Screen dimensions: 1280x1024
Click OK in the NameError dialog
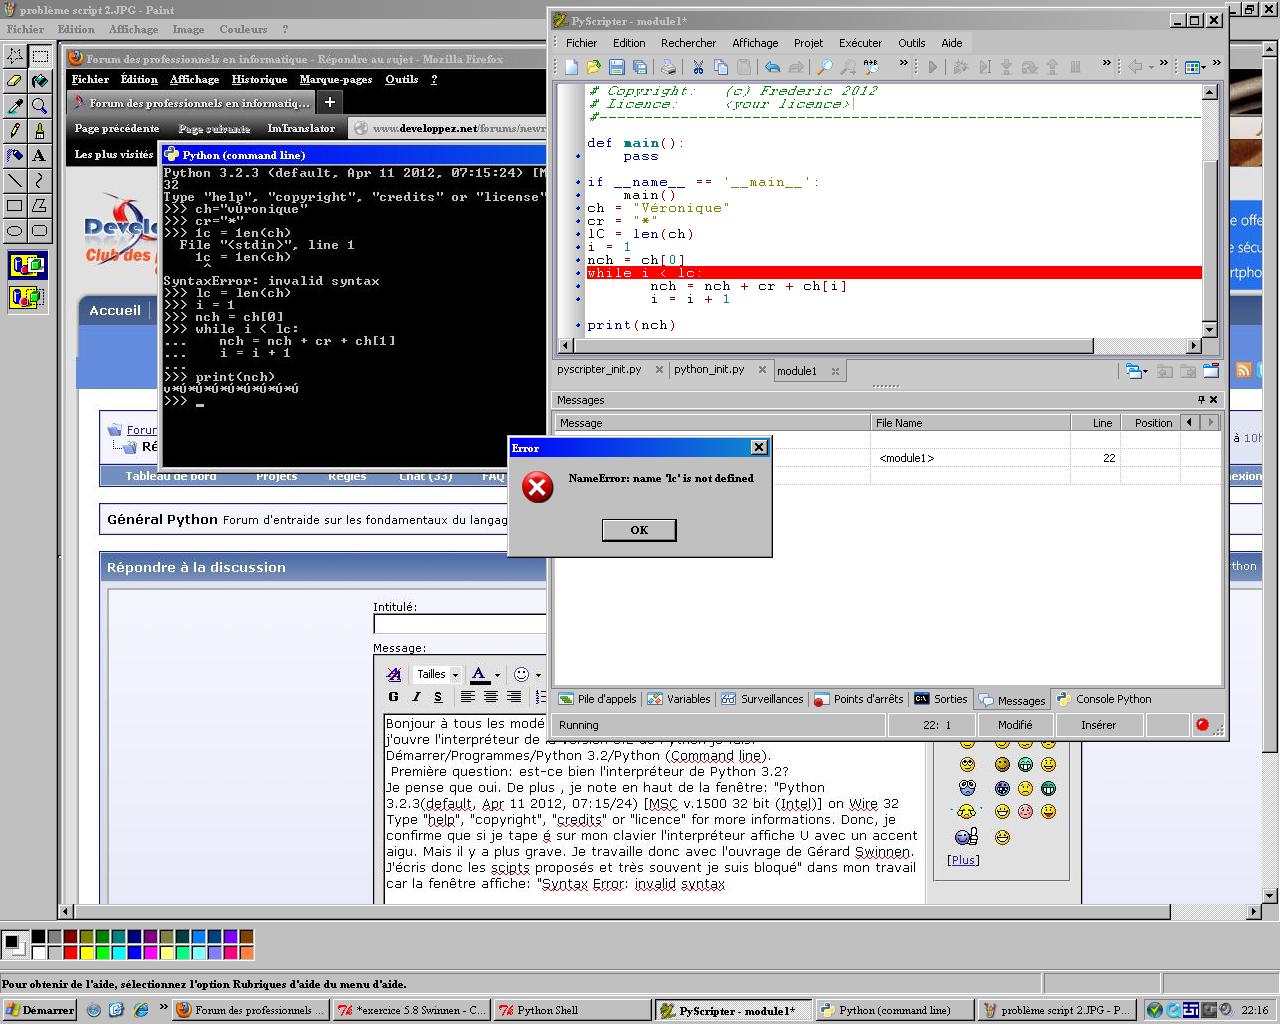(x=639, y=530)
